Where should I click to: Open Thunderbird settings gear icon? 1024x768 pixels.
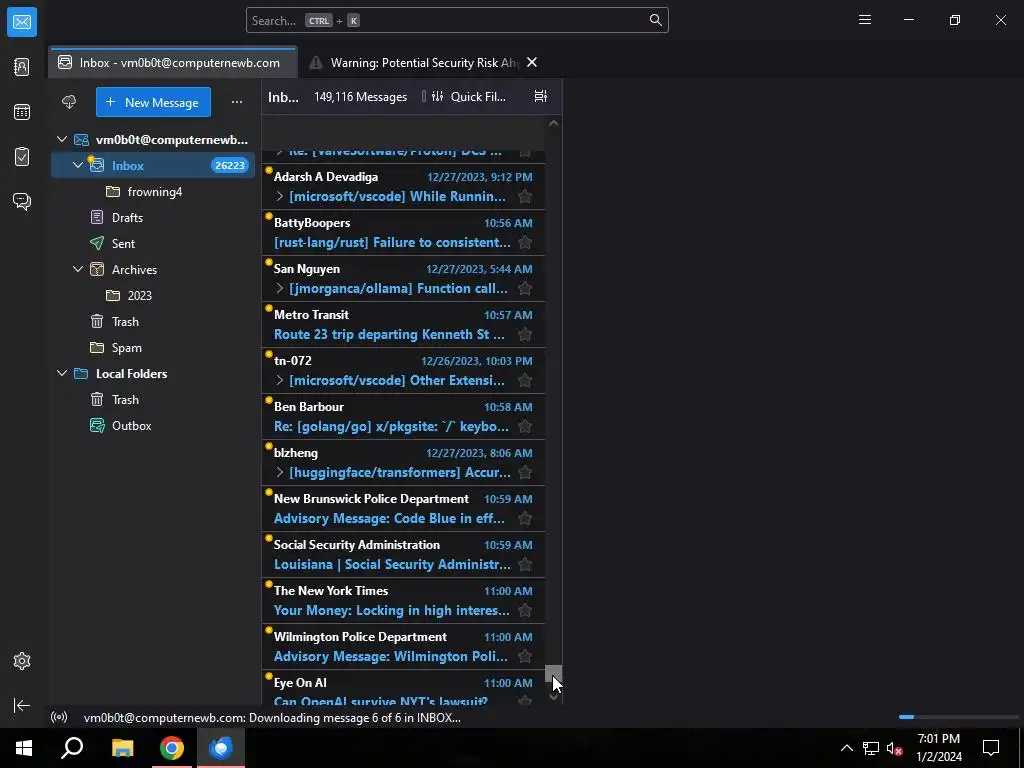22,661
